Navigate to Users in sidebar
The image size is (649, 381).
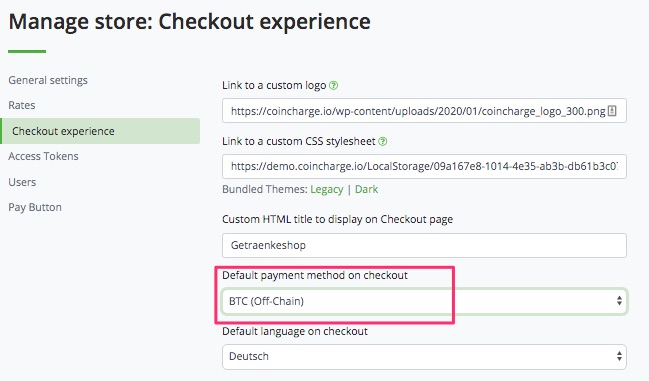(x=22, y=182)
